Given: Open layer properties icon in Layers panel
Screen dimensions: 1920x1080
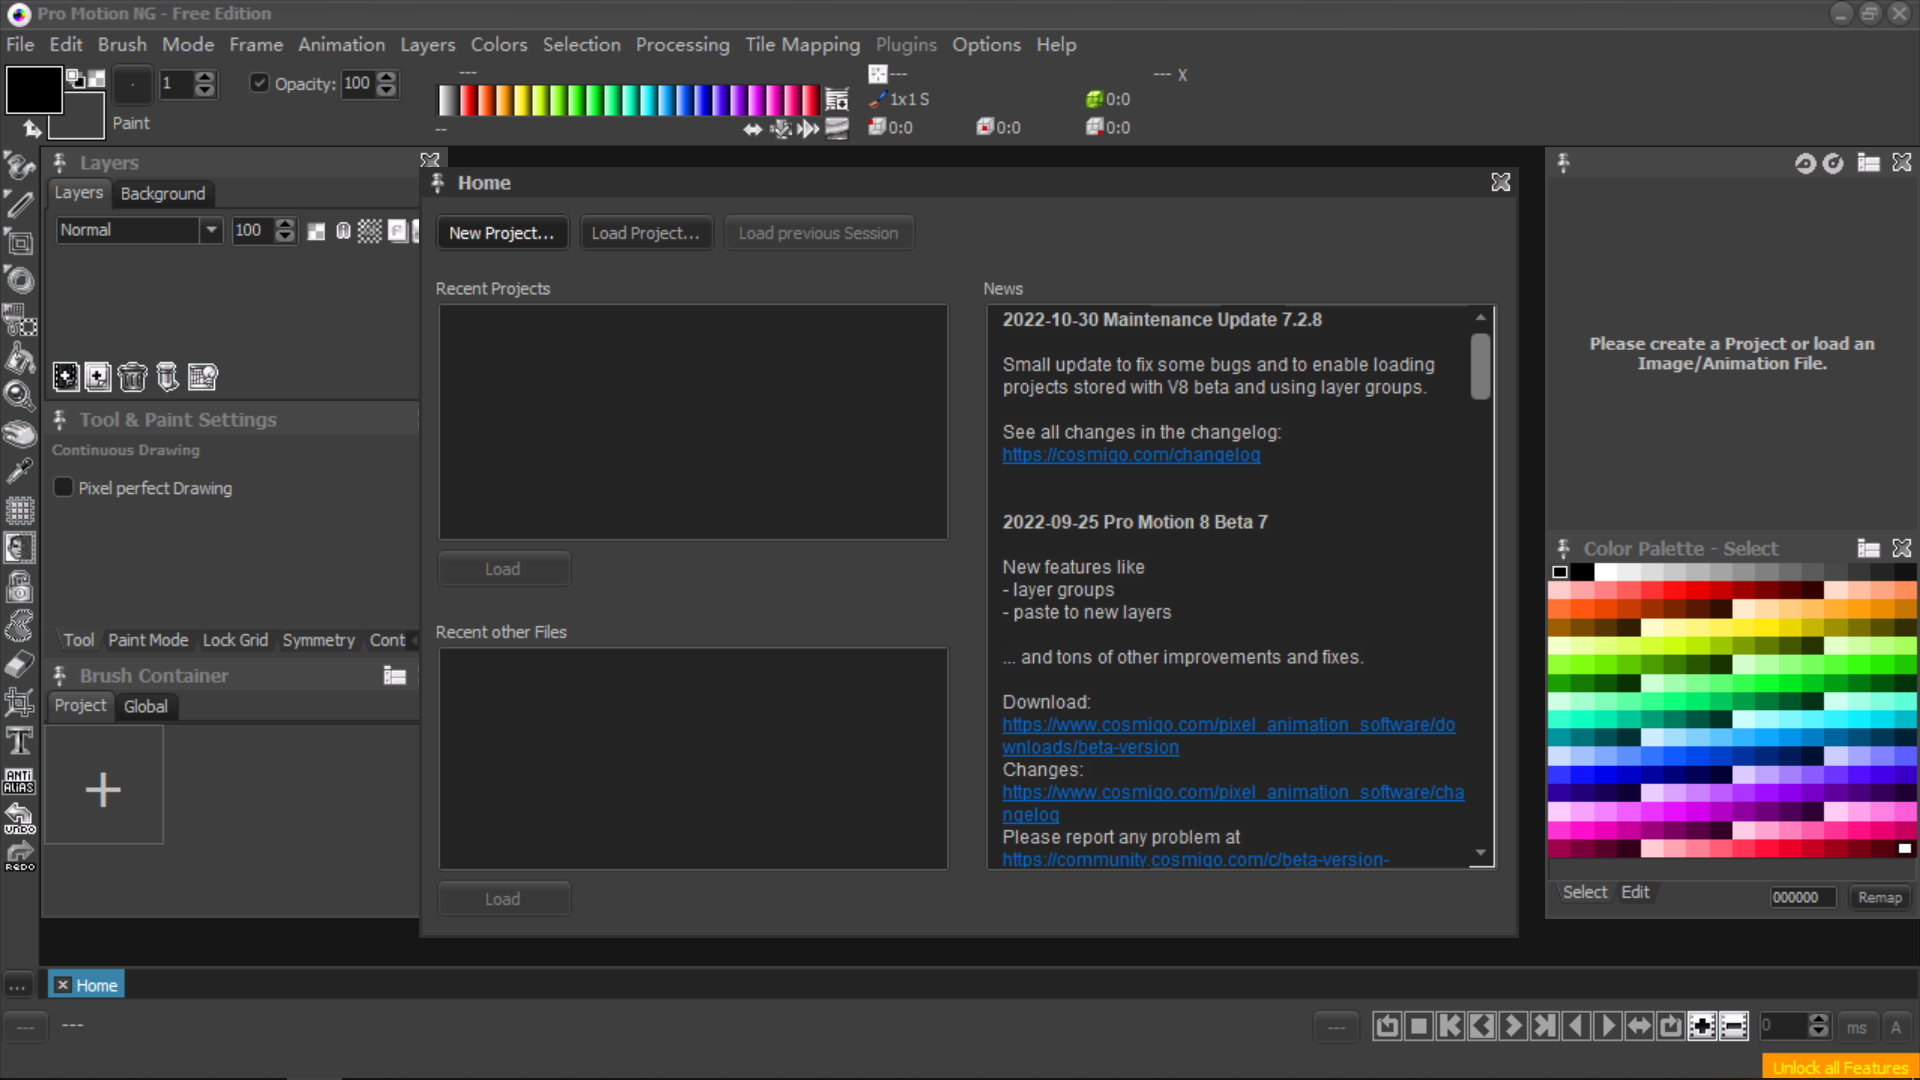Looking at the screenshot, I should 202,377.
